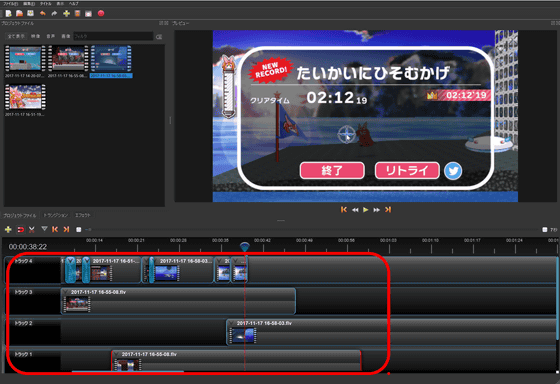Import files using the green plus toolbar icon
The image size is (560, 384).
click(66, 14)
